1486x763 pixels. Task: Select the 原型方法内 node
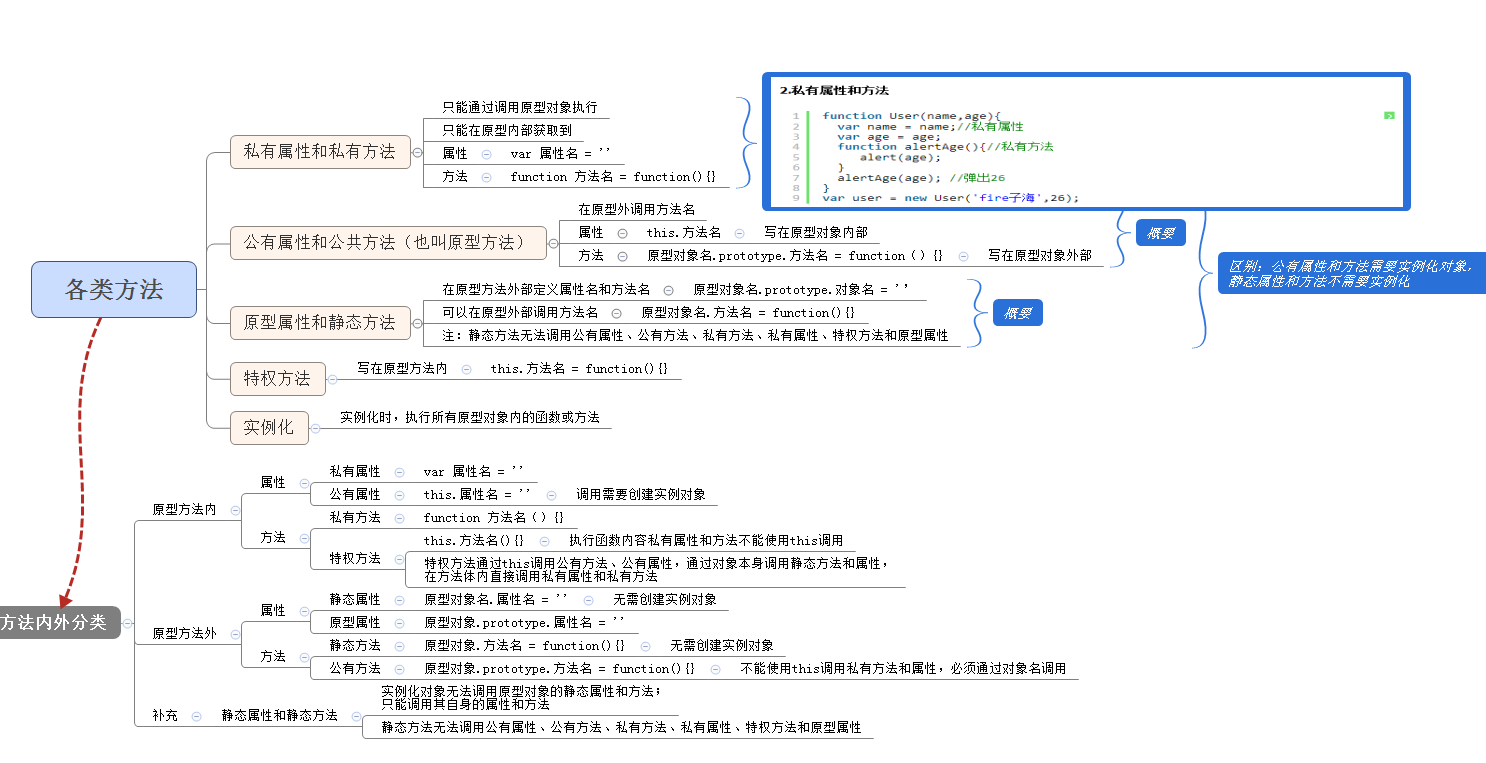point(184,510)
